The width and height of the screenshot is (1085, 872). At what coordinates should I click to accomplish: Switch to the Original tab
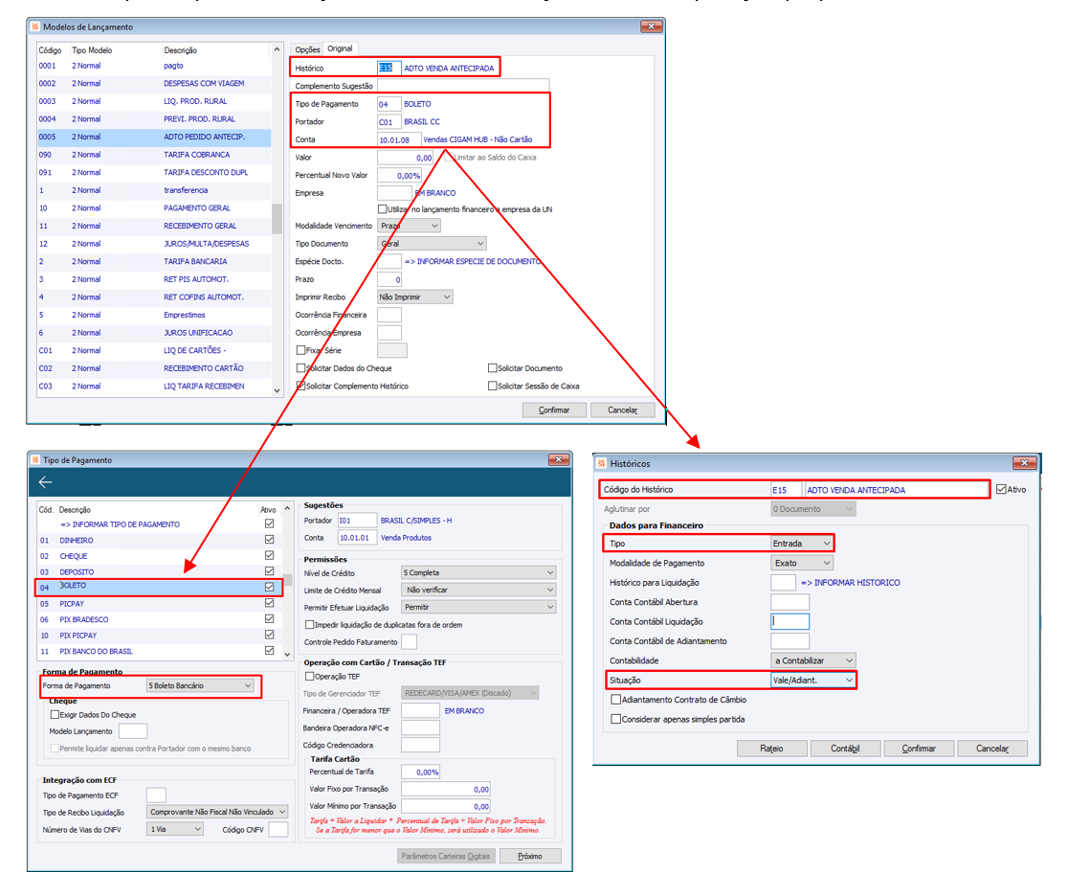point(340,48)
